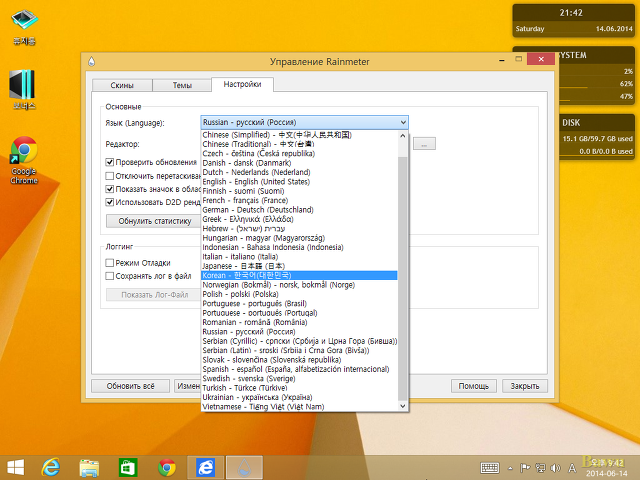Screen dimensions: 640x480
Task: Enable save log to file checkbox
Action: pos(109,276)
